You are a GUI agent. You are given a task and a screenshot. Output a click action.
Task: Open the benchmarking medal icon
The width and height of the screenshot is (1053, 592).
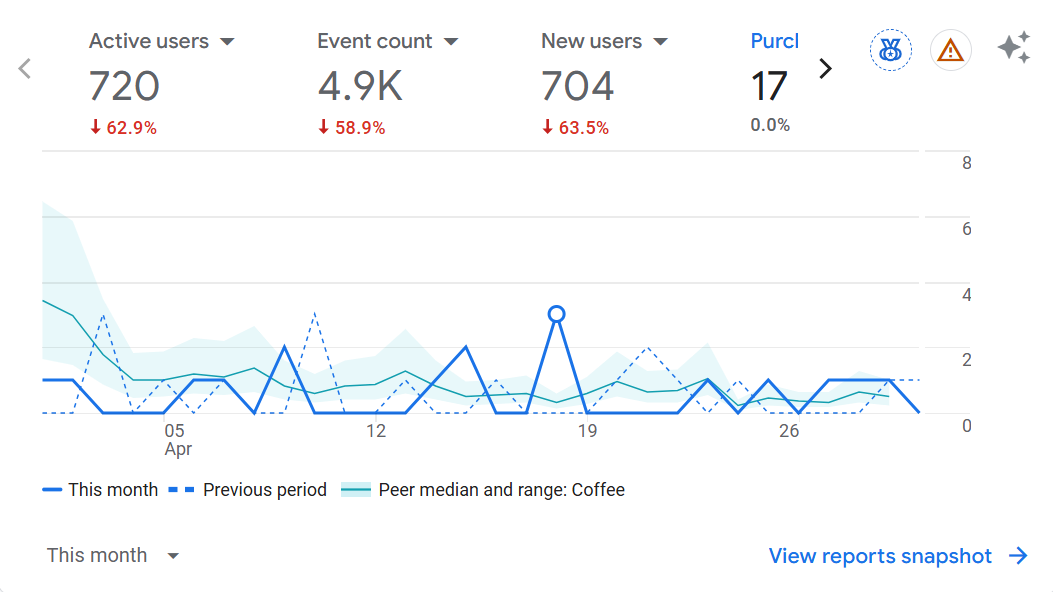890,50
